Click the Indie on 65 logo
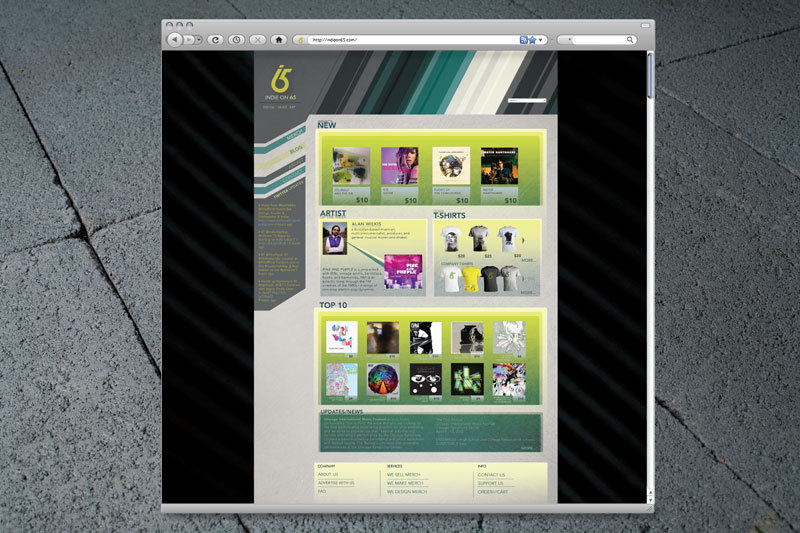Viewport: 800px width, 533px height. (x=280, y=84)
